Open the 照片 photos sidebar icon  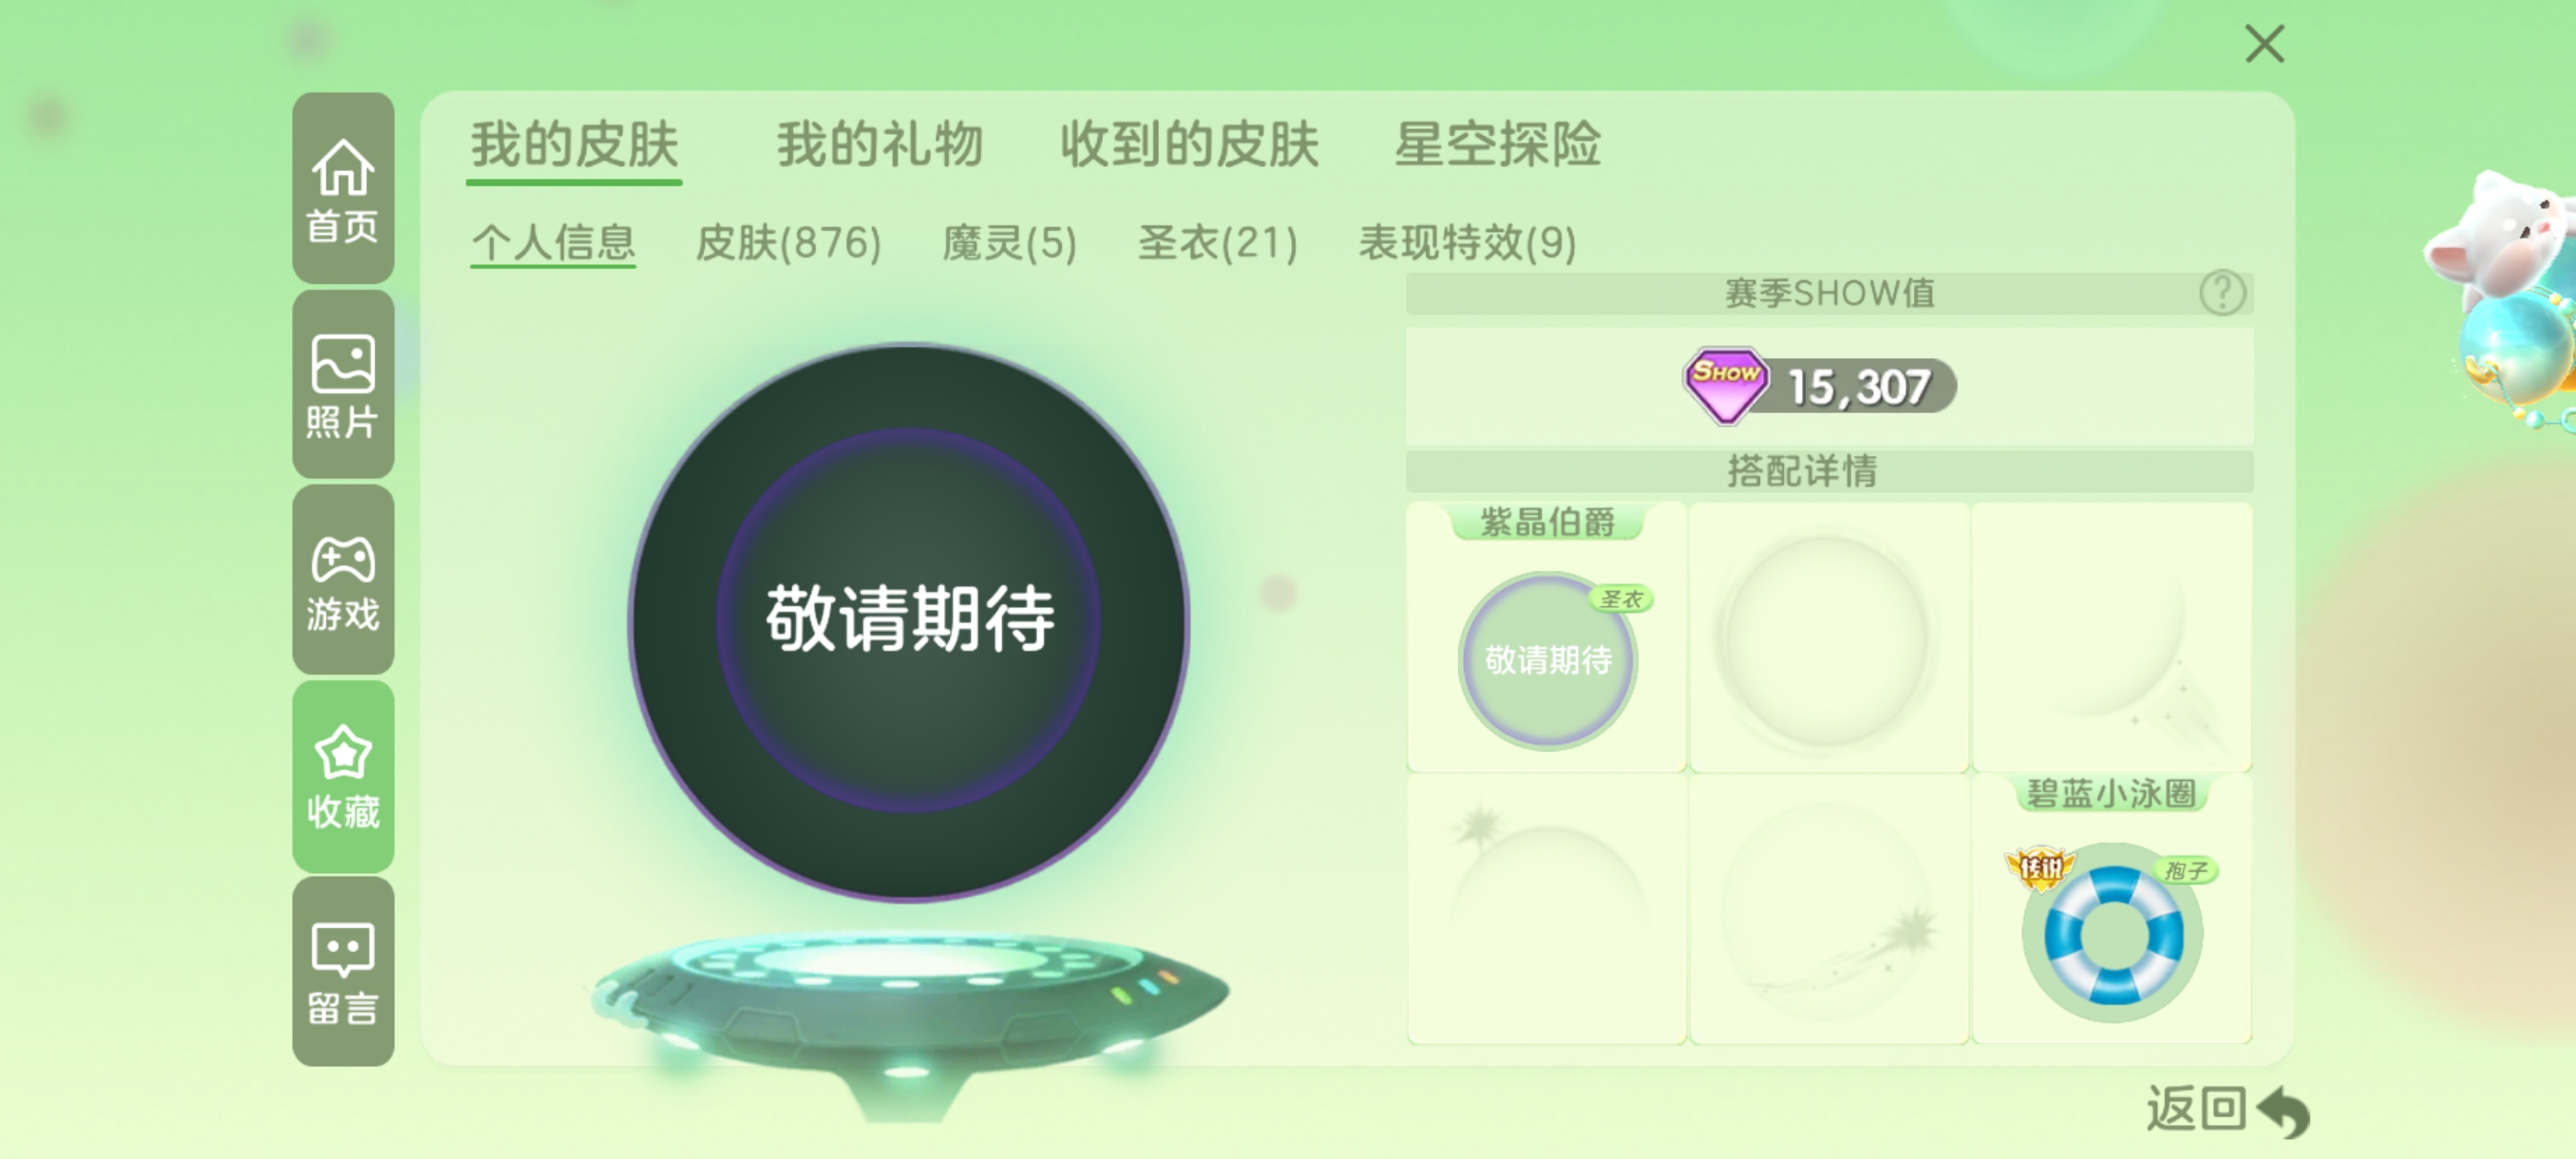343,385
